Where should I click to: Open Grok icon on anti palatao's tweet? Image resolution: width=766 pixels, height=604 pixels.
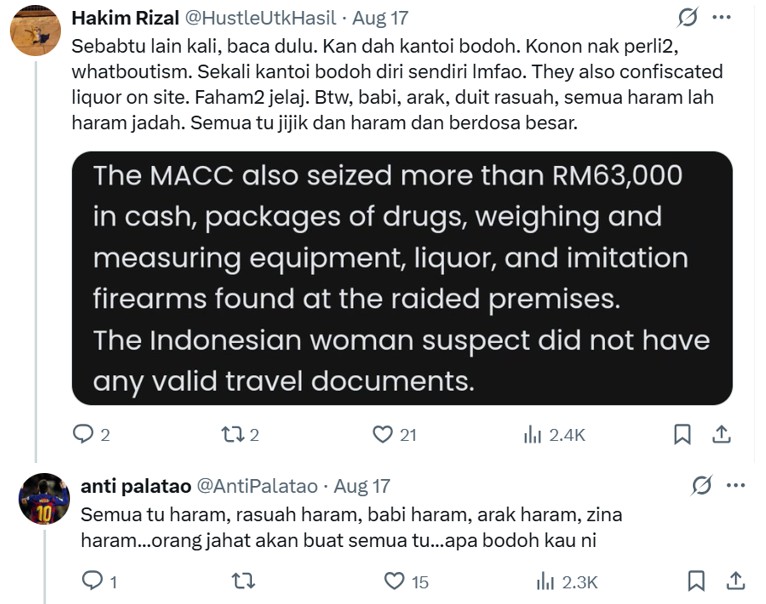702,486
